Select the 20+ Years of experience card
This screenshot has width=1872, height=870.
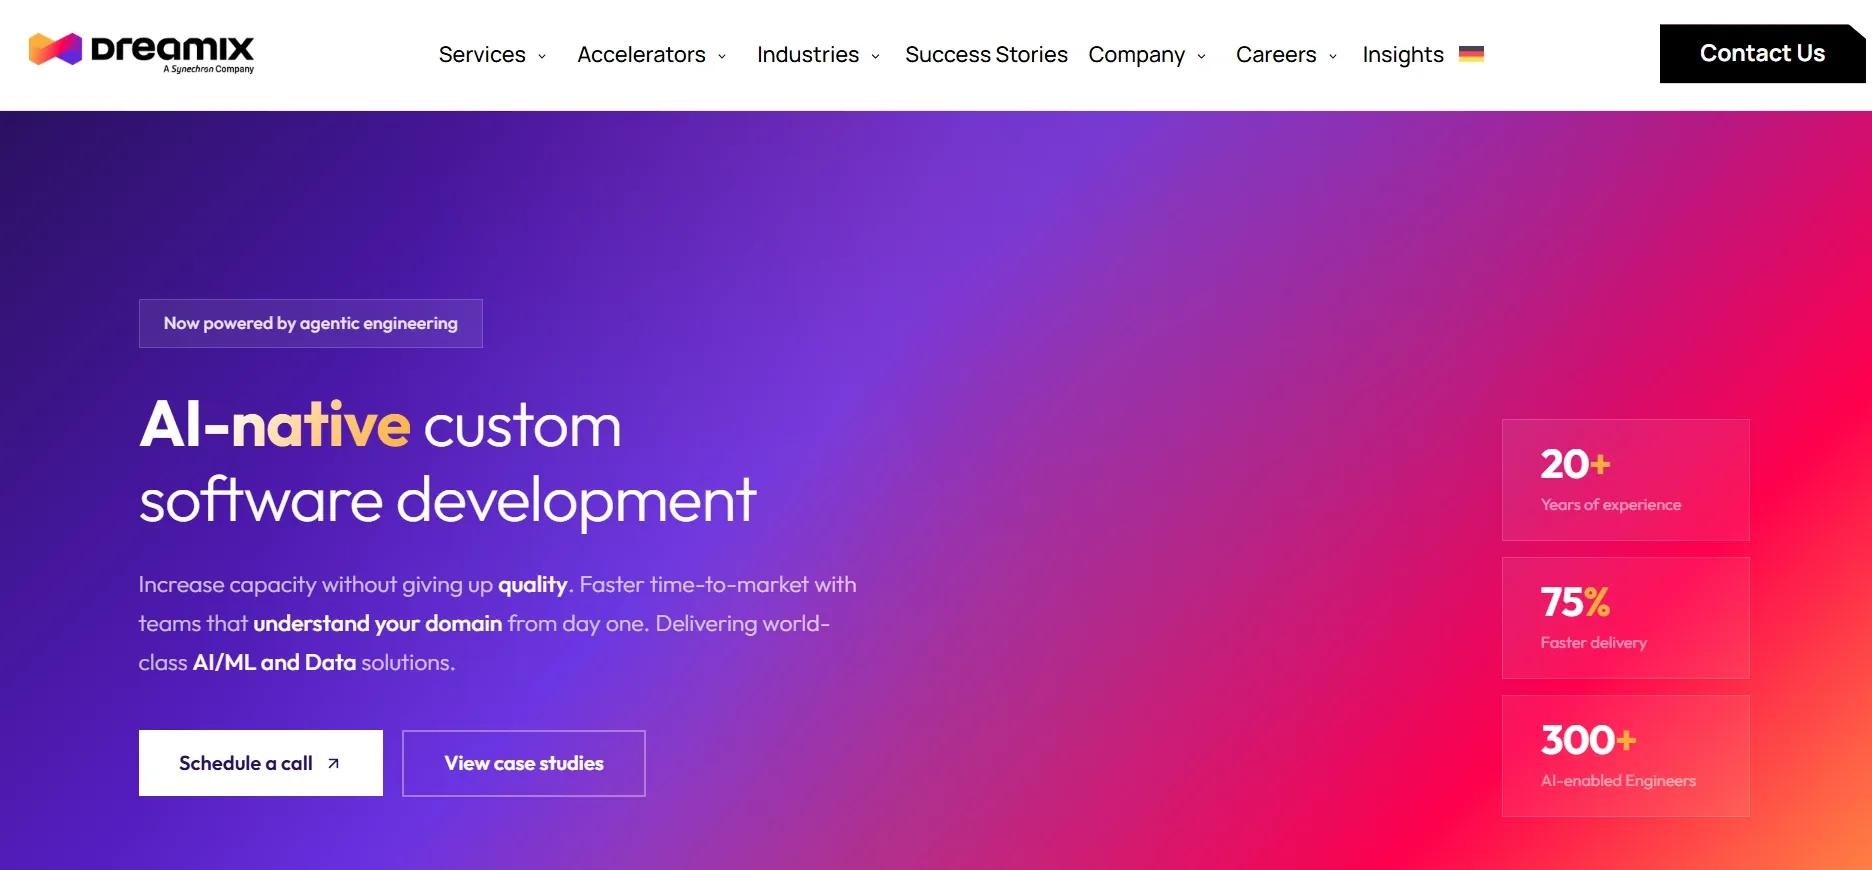1626,480
